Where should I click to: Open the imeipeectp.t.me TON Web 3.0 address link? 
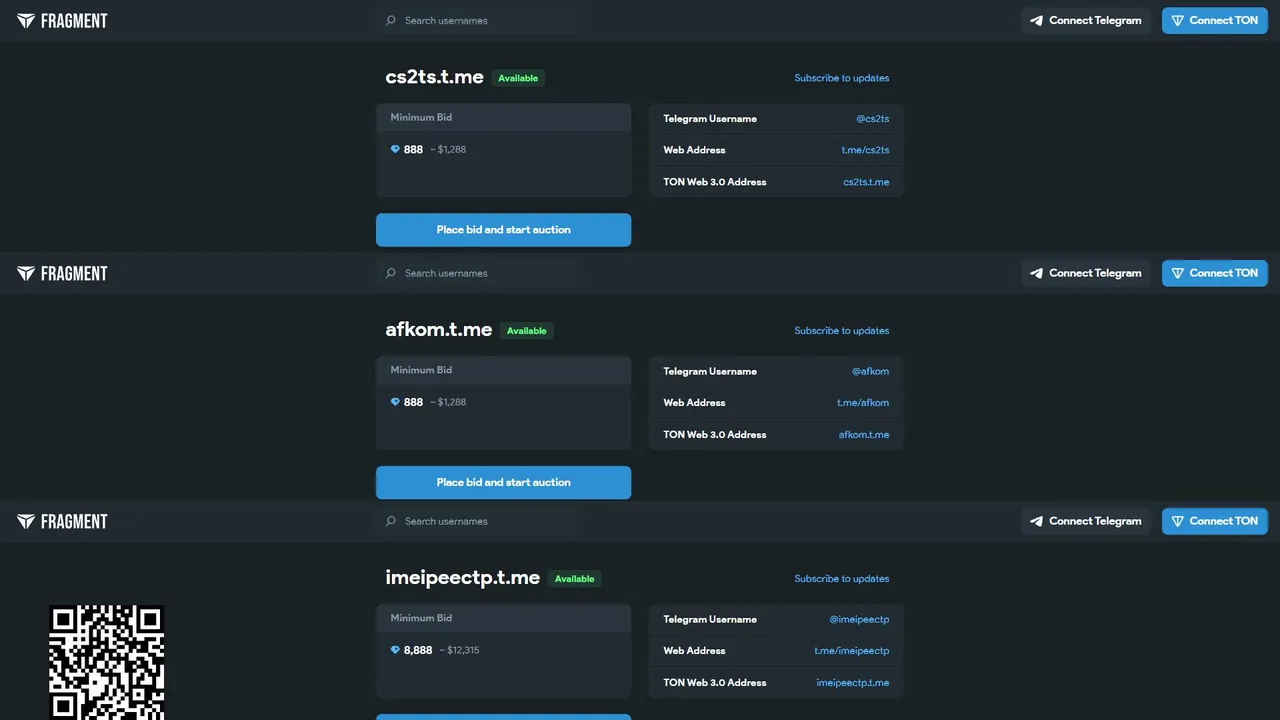click(853, 683)
